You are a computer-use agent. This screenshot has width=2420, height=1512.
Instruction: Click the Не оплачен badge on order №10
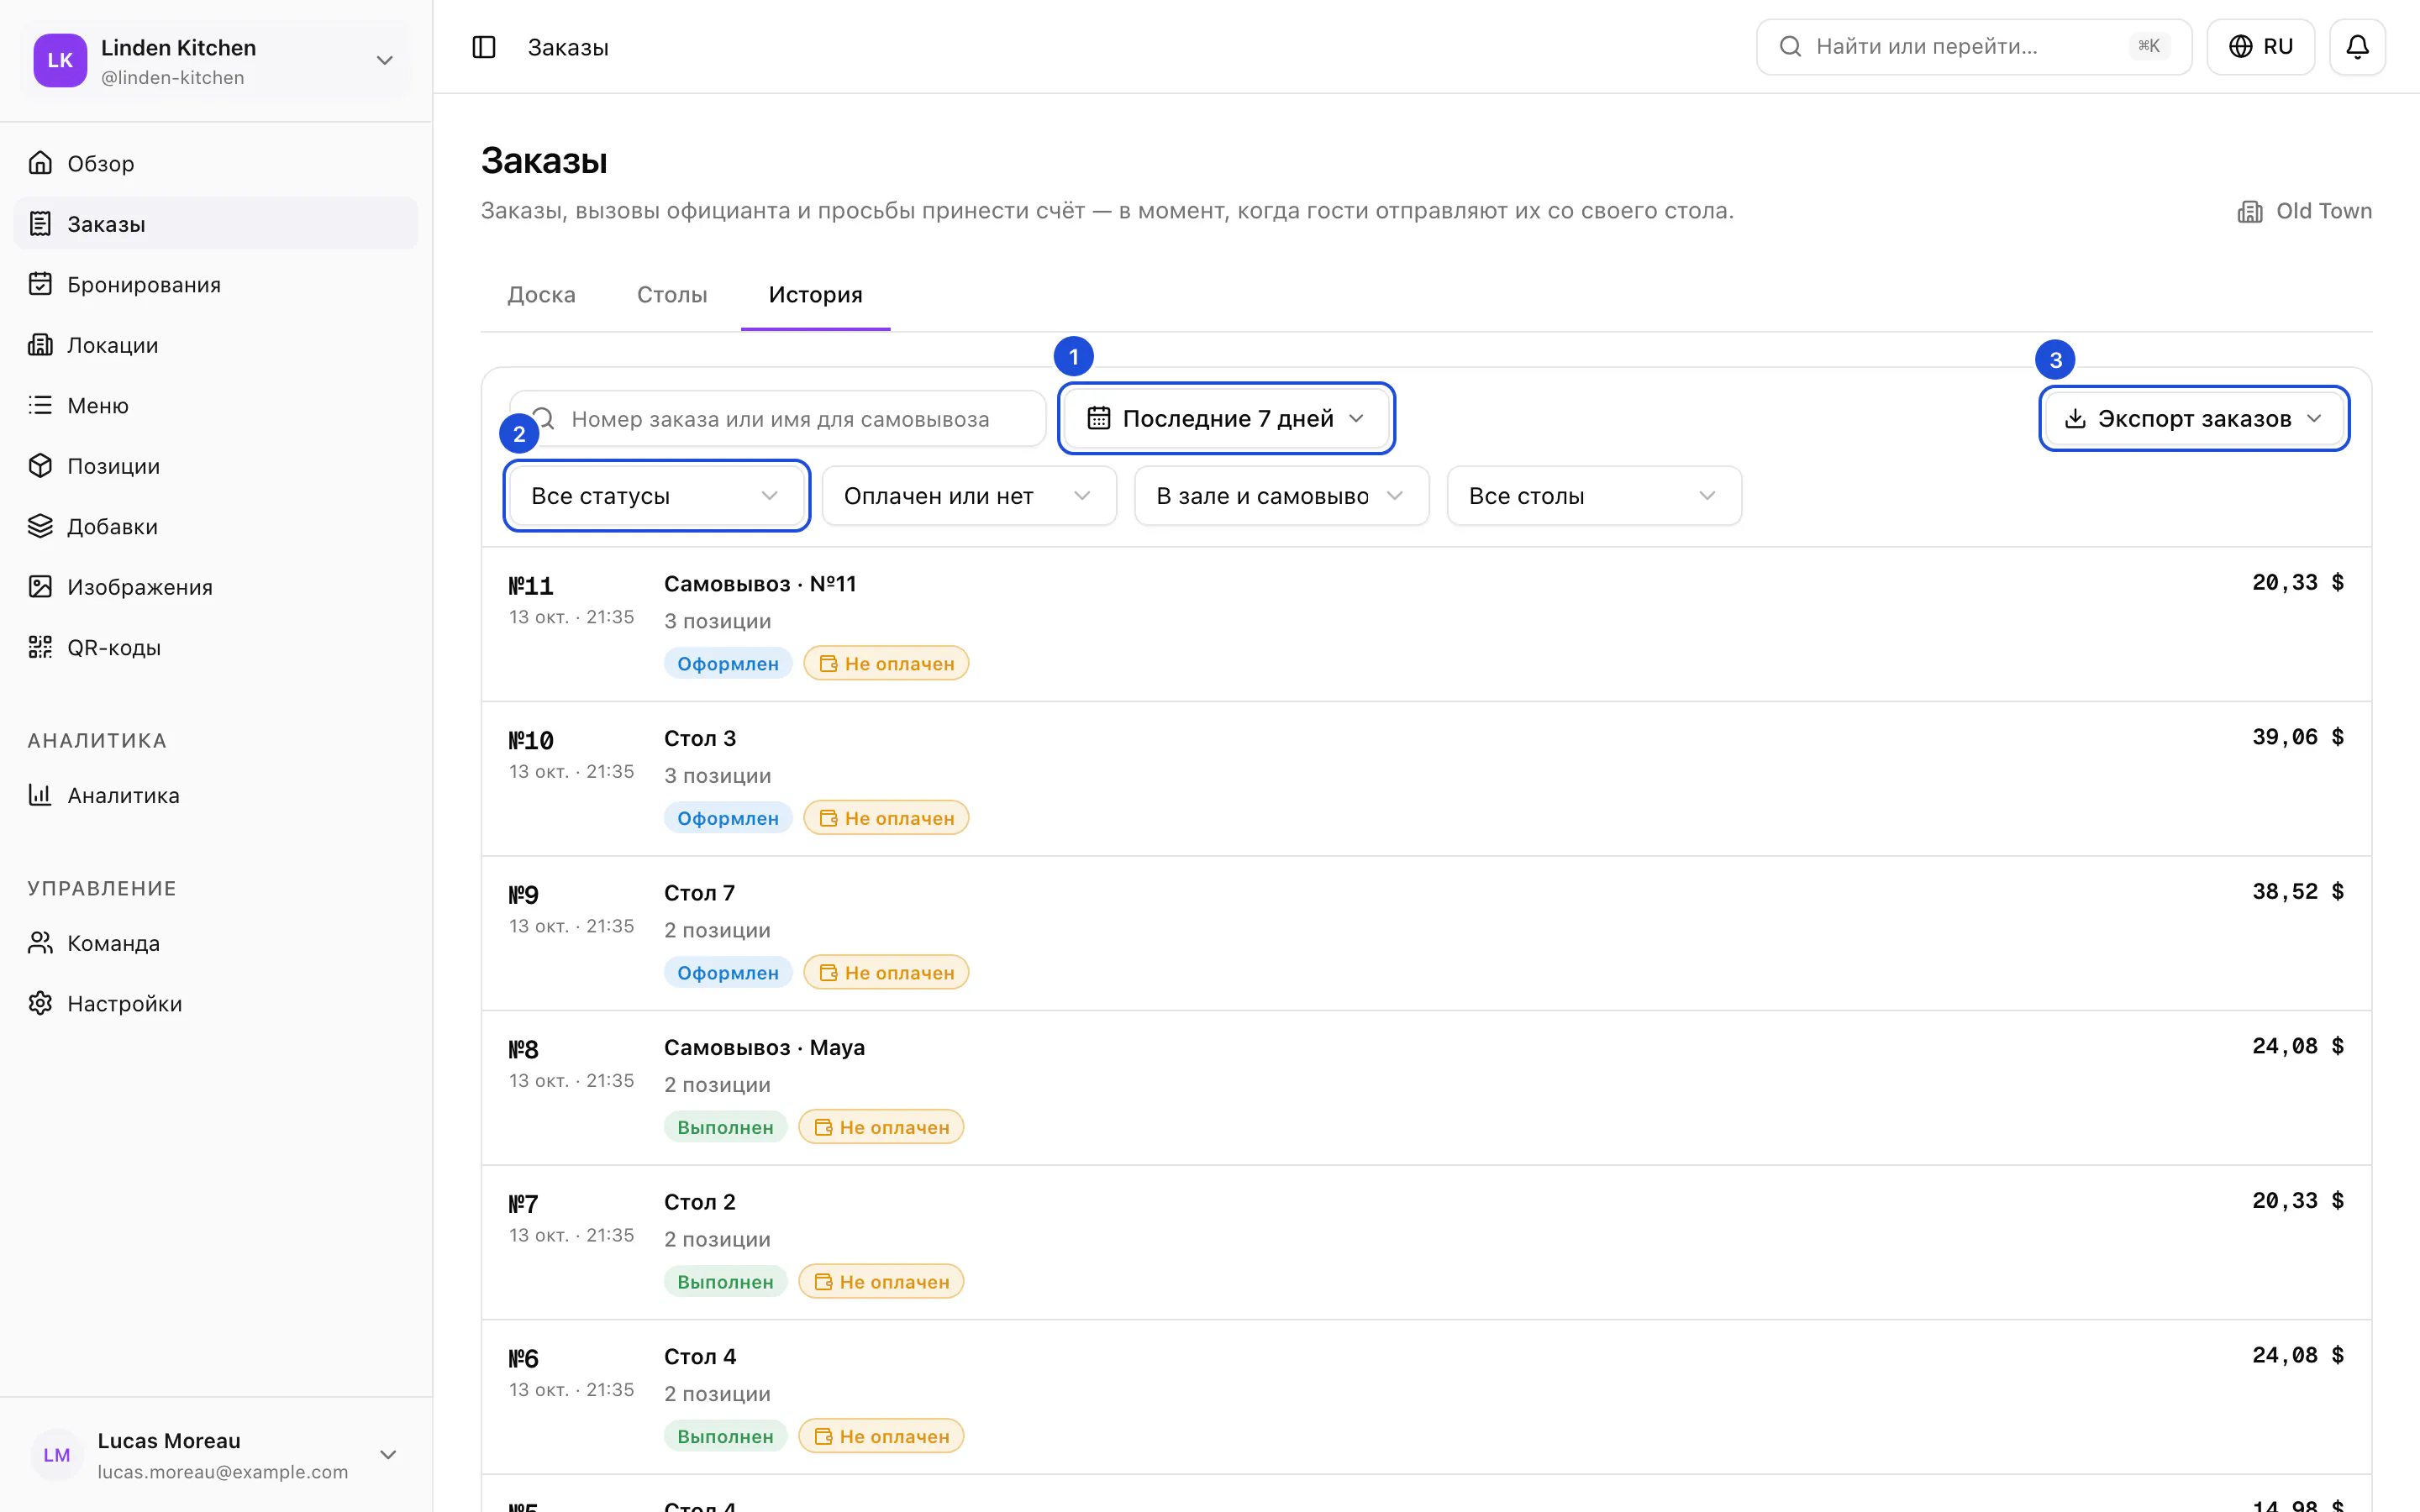point(886,818)
